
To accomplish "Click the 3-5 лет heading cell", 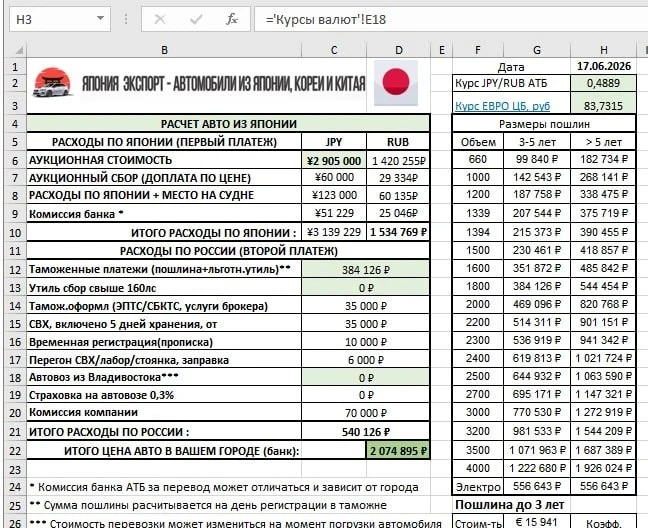I will (537, 142).
